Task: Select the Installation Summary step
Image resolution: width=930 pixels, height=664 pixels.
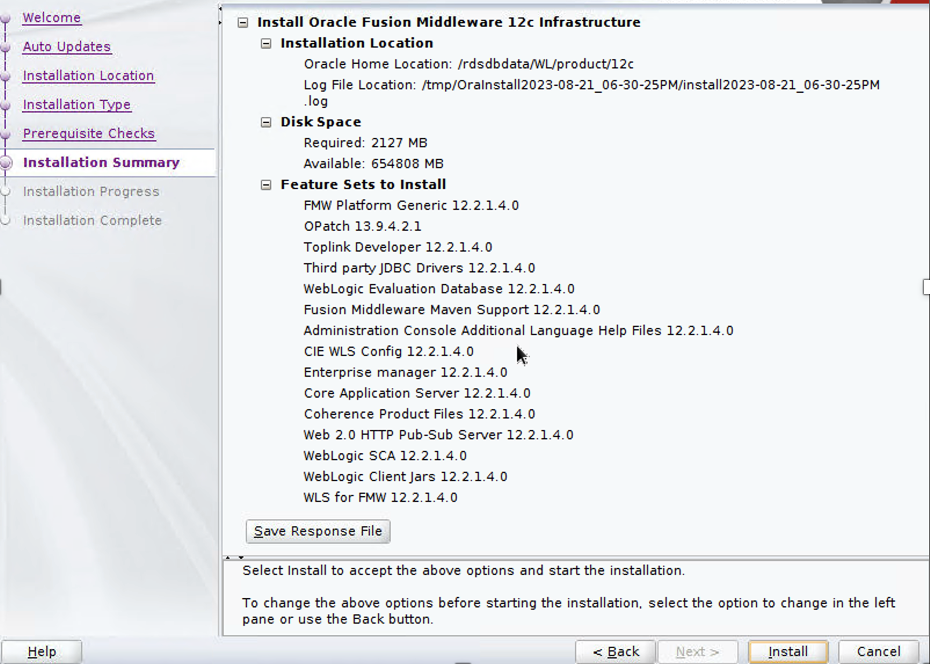Action: [x=101, y=162]
